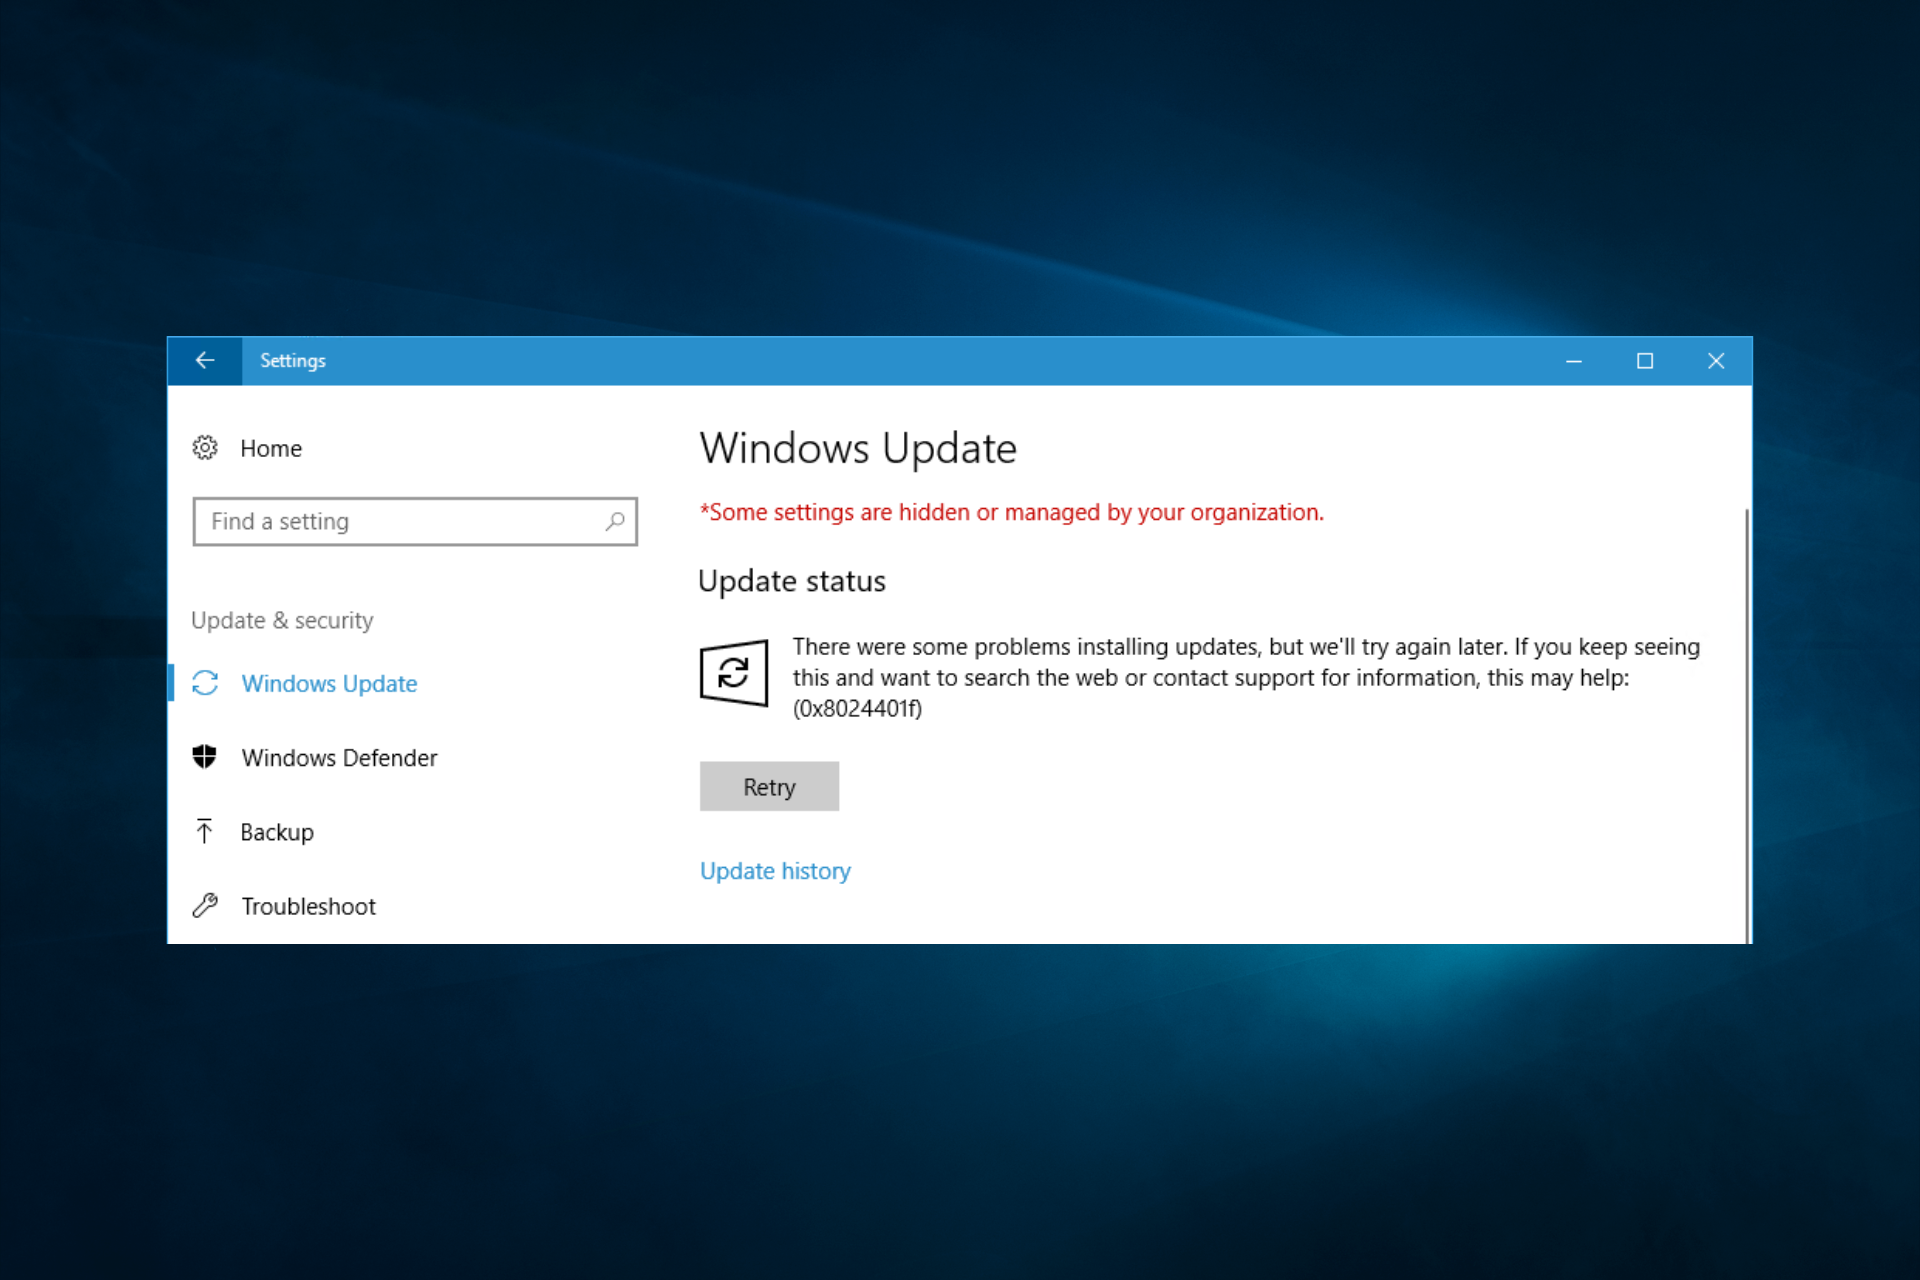Image resolution: width=1920 pixels, height=1280 pixels.
Task: Click the Windows Update sync arrows icon in the sidebar
Action: (205, 683)
